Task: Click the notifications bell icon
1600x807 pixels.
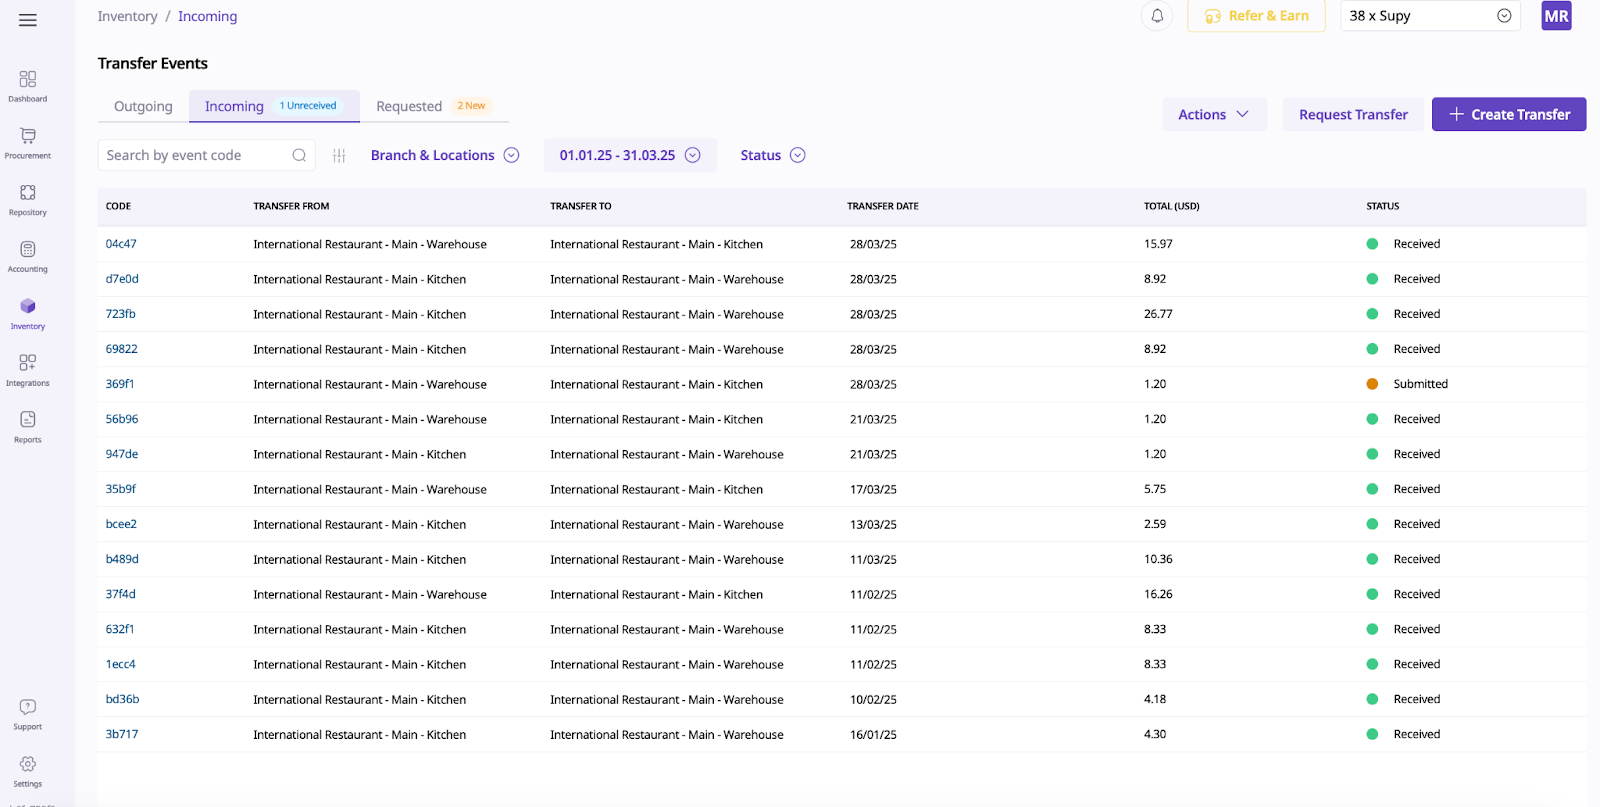Action: (x=1157, y=16)
